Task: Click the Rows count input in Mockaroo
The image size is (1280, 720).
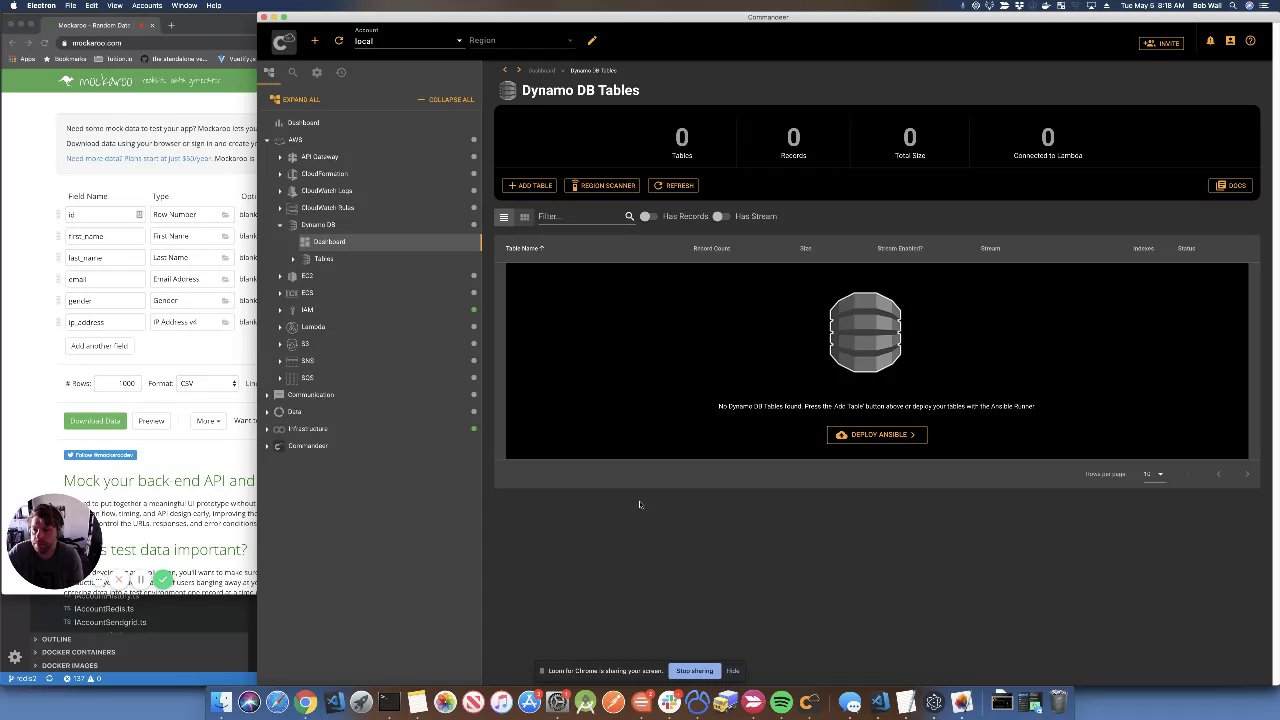Action: coord(117,383)
